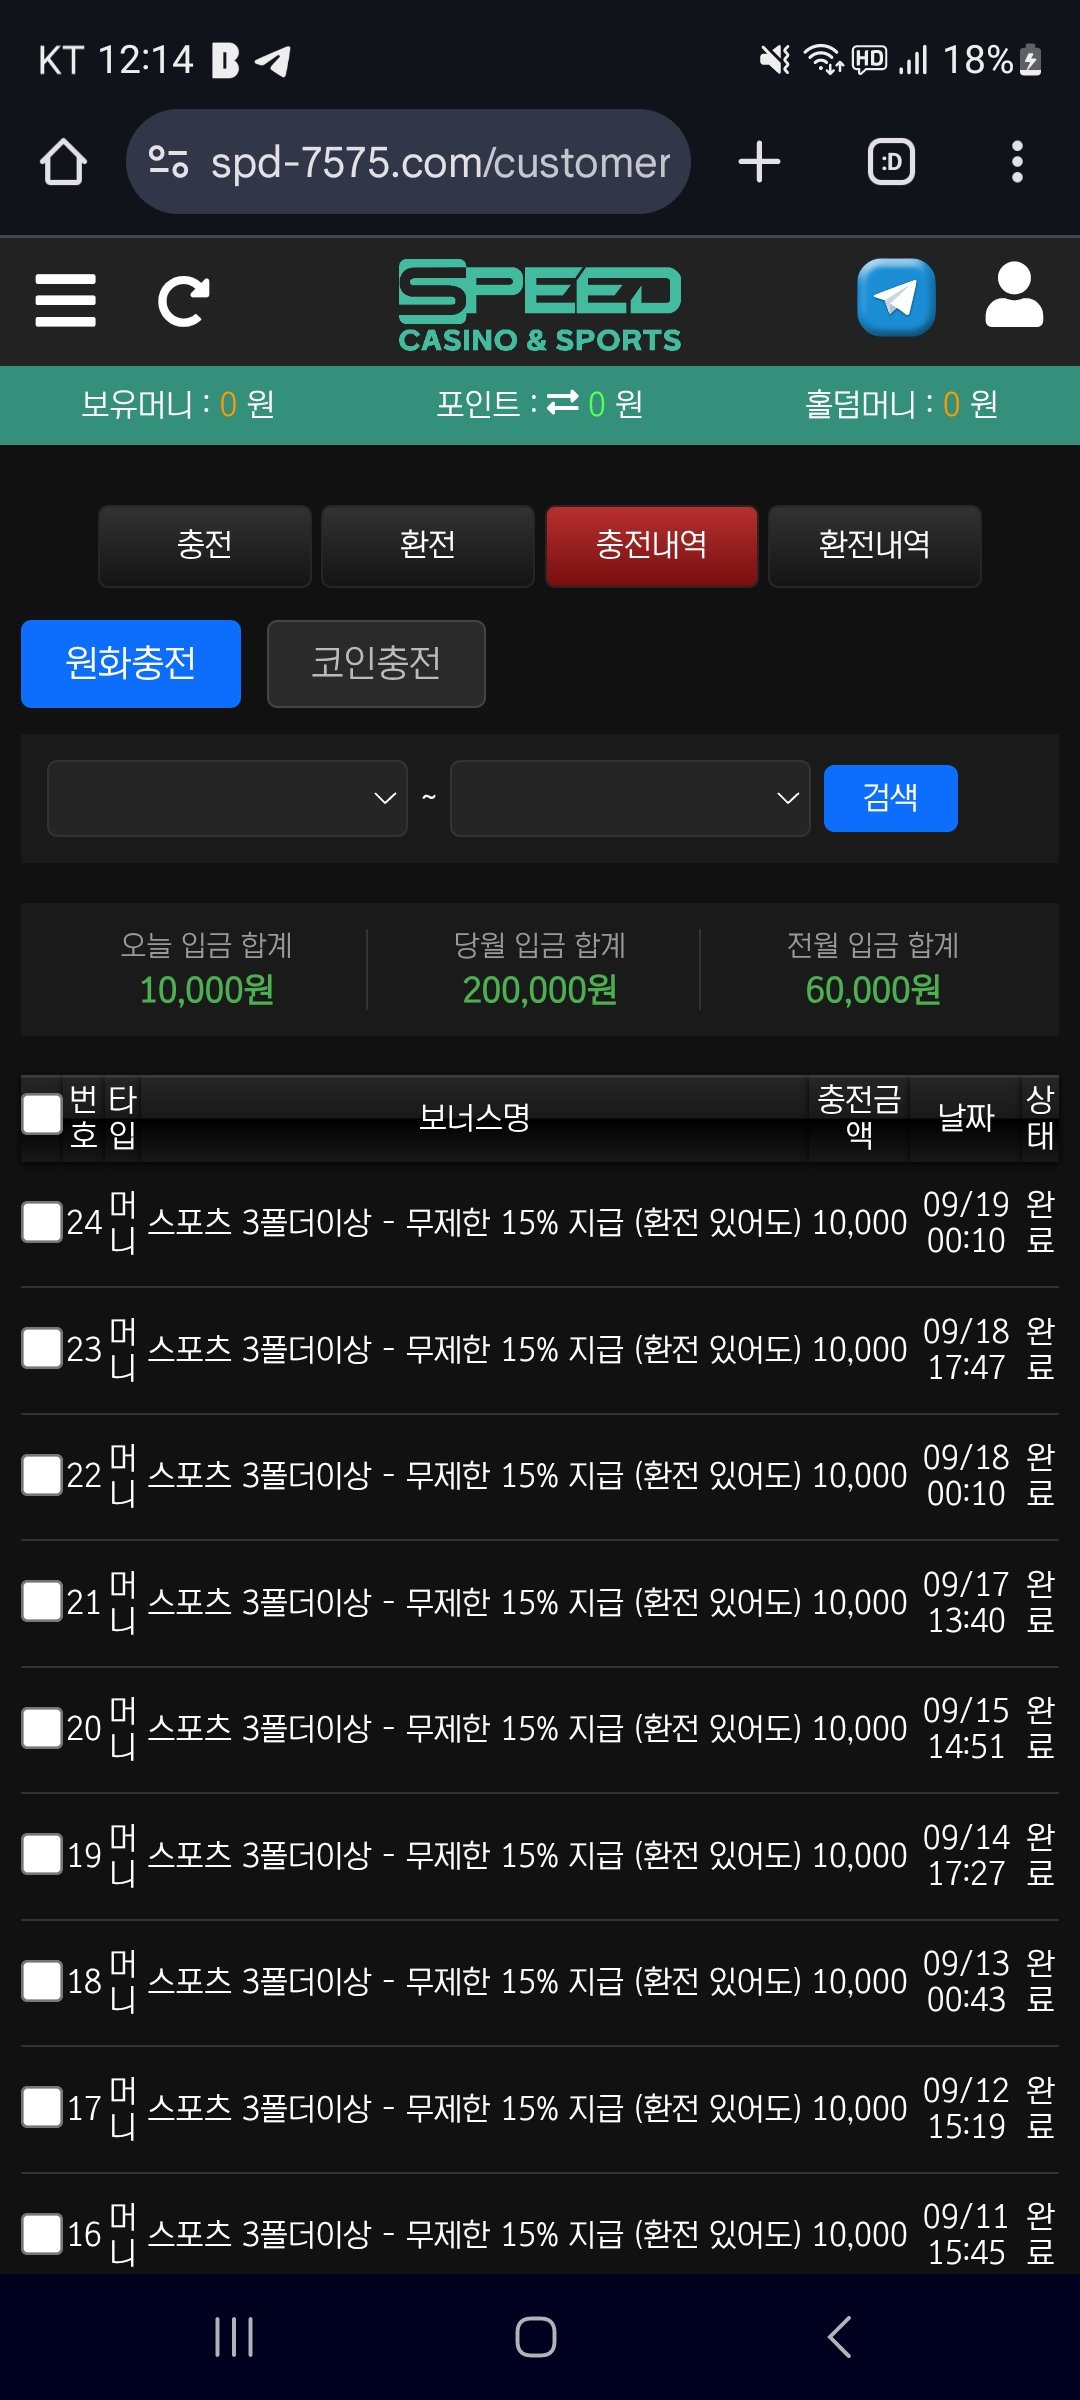Tap the browser home icon
This screenshot has width=1080, height=2400.
[x=63, y=162]
